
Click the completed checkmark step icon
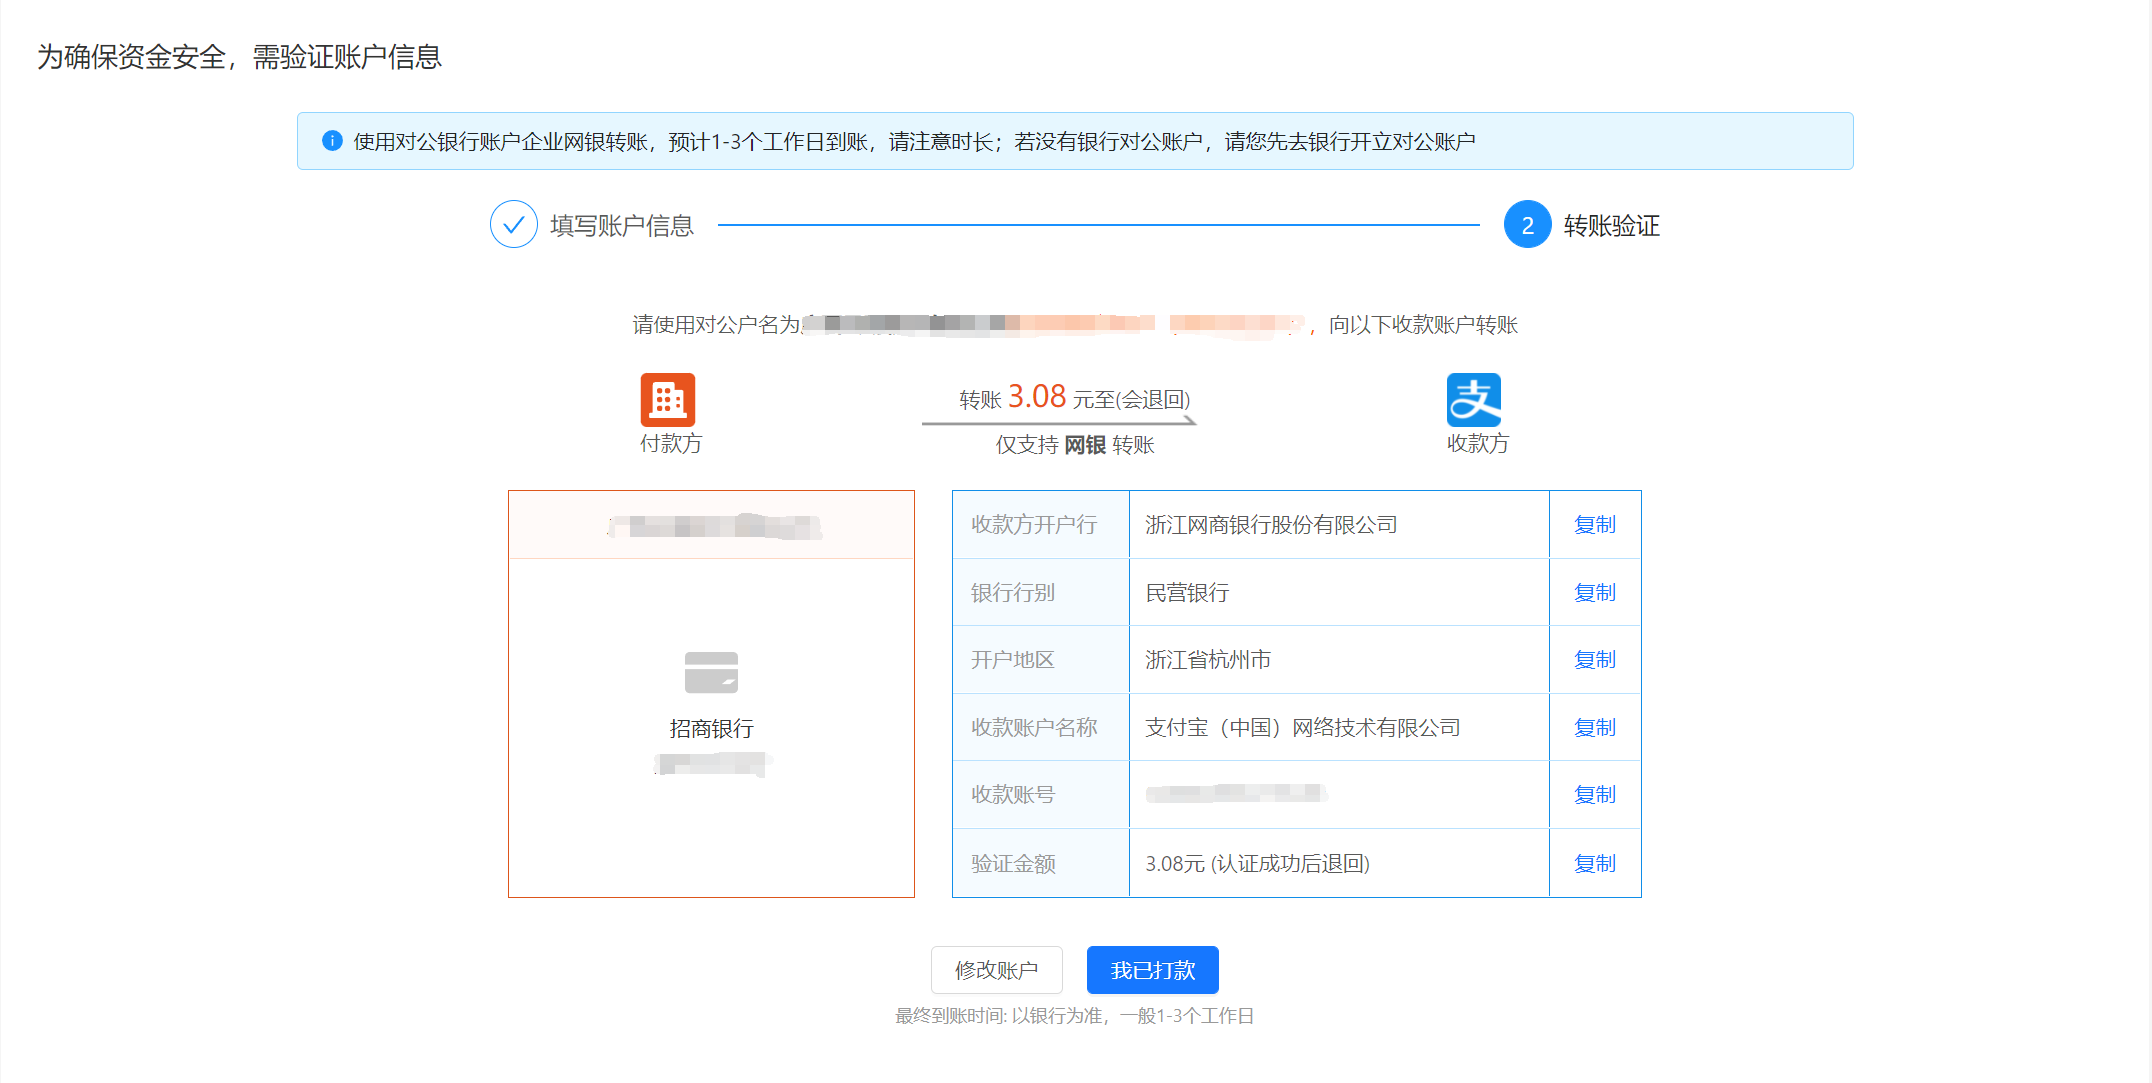tap(514, 225)
